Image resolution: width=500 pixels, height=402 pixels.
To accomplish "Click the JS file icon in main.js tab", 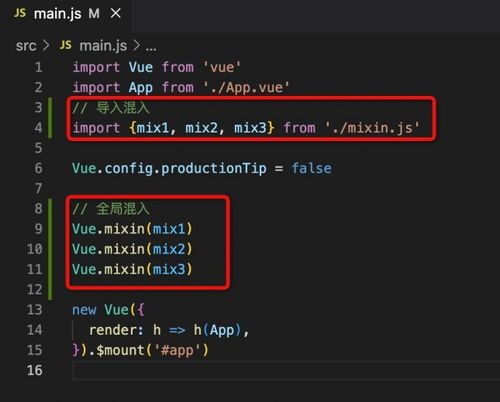I will pos(20,13).
